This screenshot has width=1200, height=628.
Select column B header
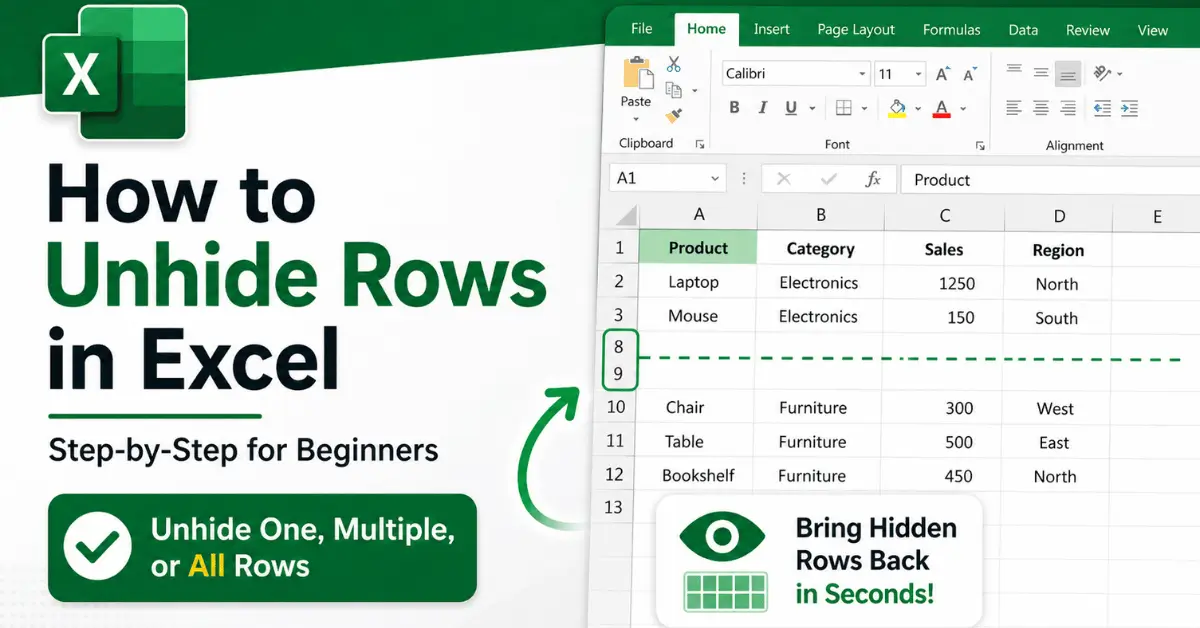pyautogui.click(x=820, y=215)
